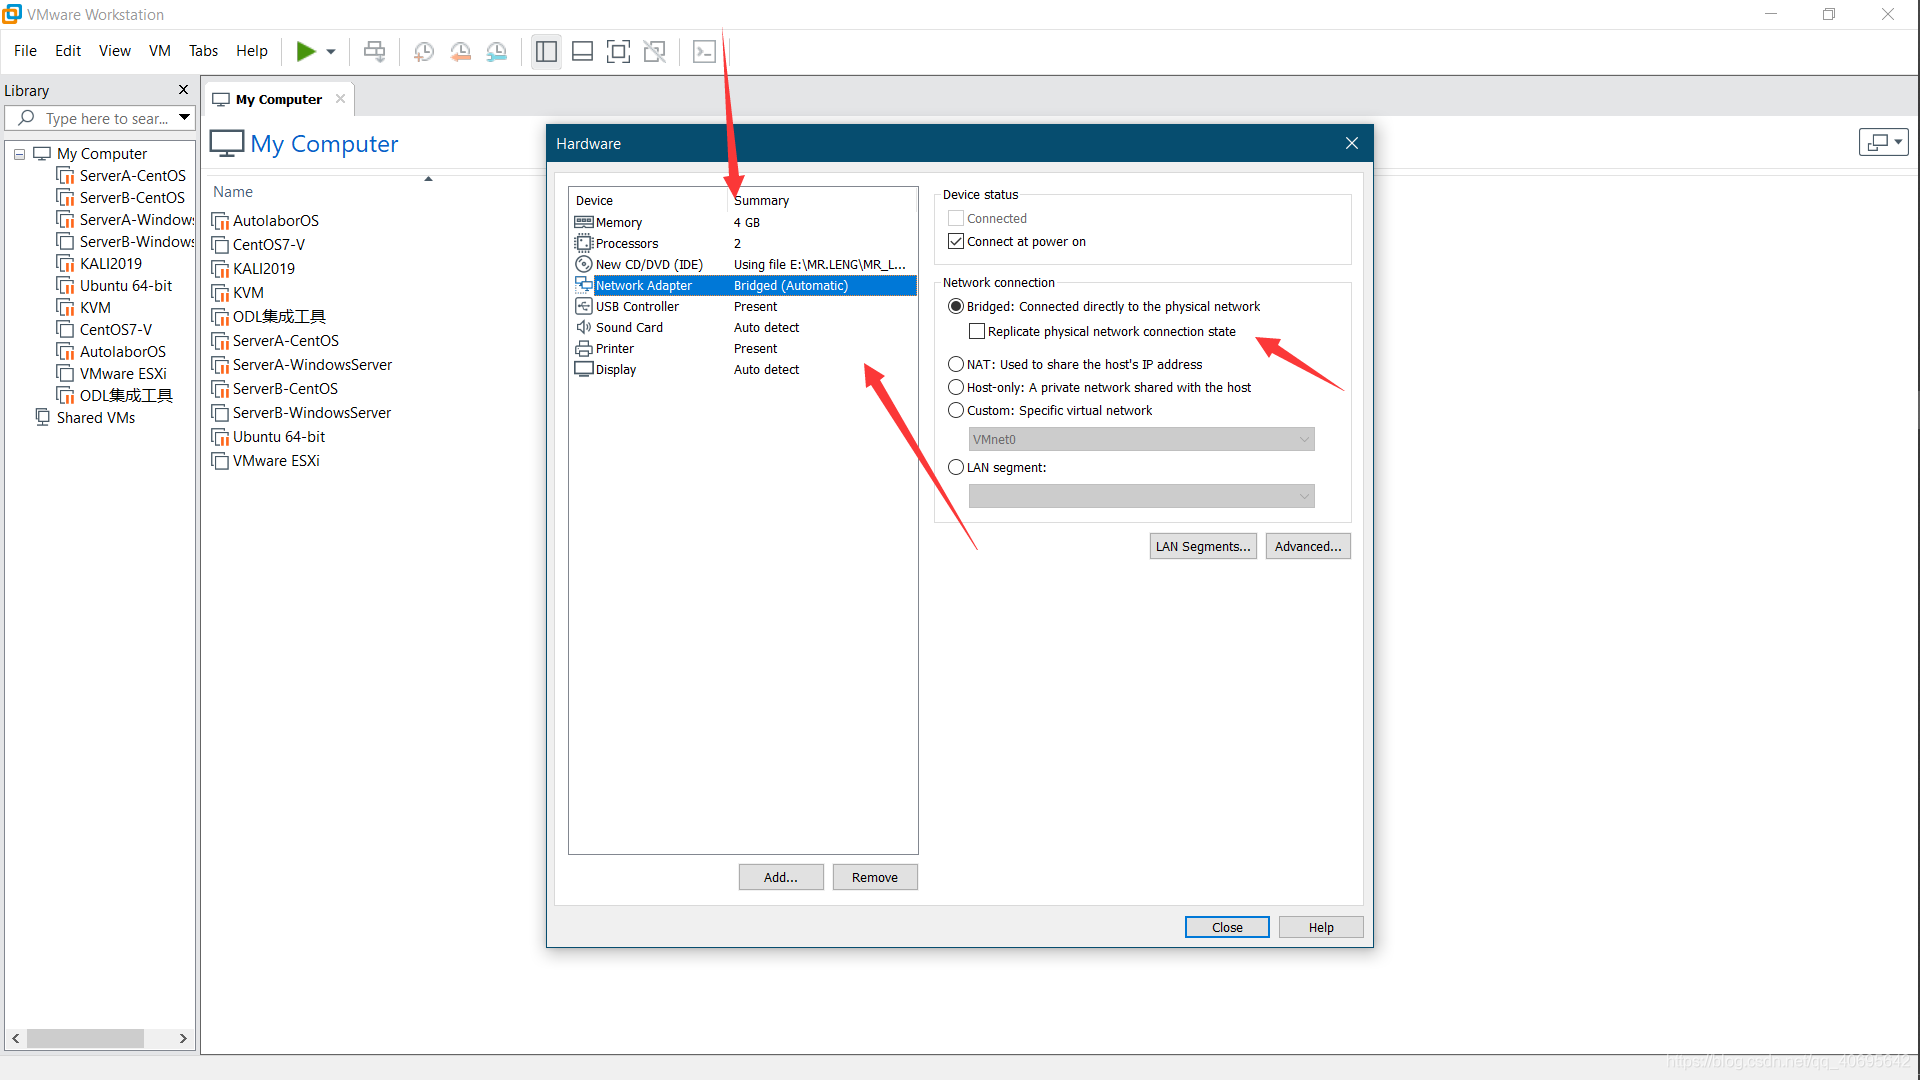Select KALI2019 in the library tree
The image size is (1920, 1080).
pos(110,264)
